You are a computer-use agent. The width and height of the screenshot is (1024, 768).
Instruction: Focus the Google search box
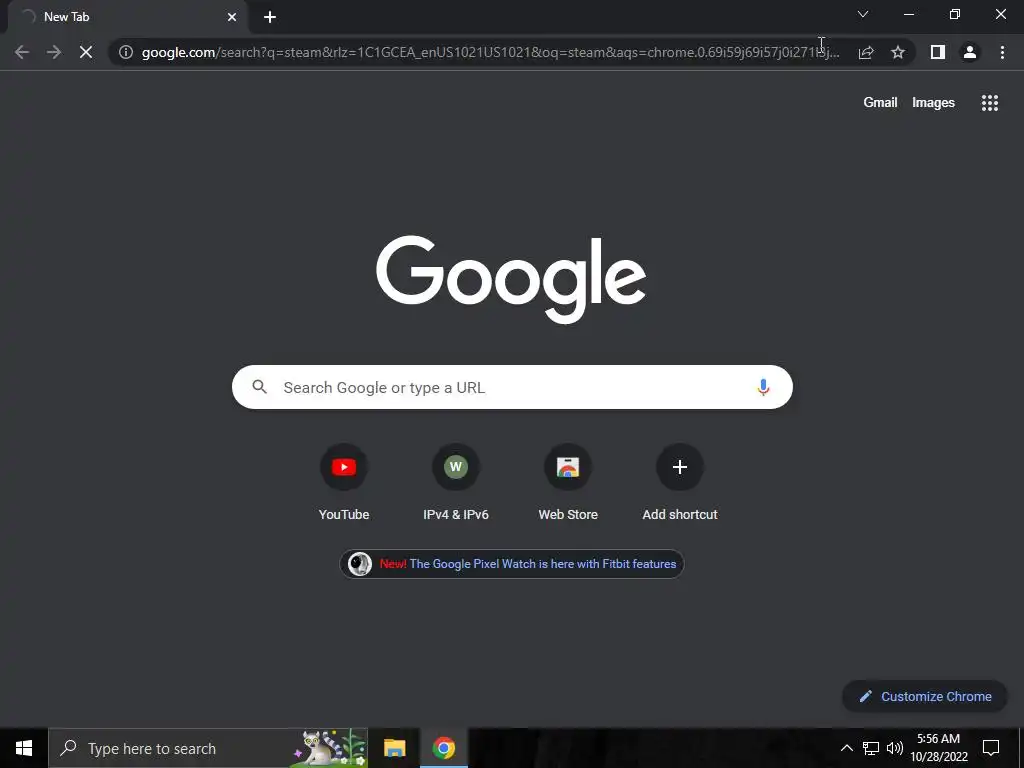coord(512,387)
